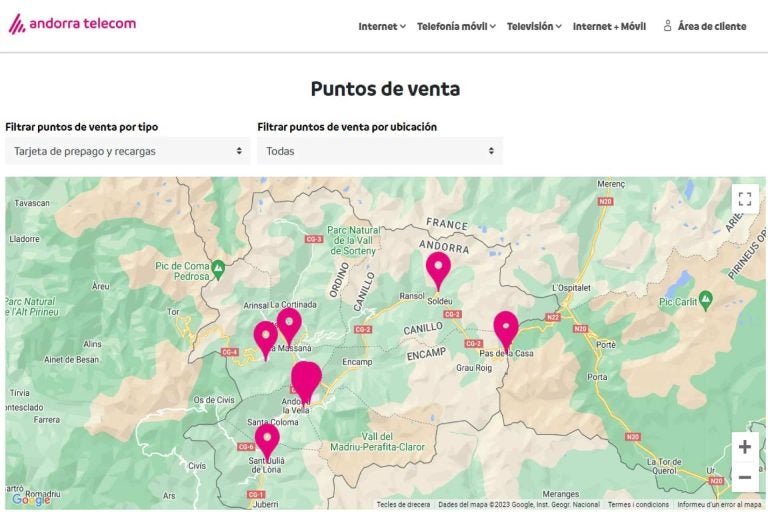The width and height of the screenshot is (768, 512).
Task: Click the Santa Coloma map label
Action: (x=273, y=422)
